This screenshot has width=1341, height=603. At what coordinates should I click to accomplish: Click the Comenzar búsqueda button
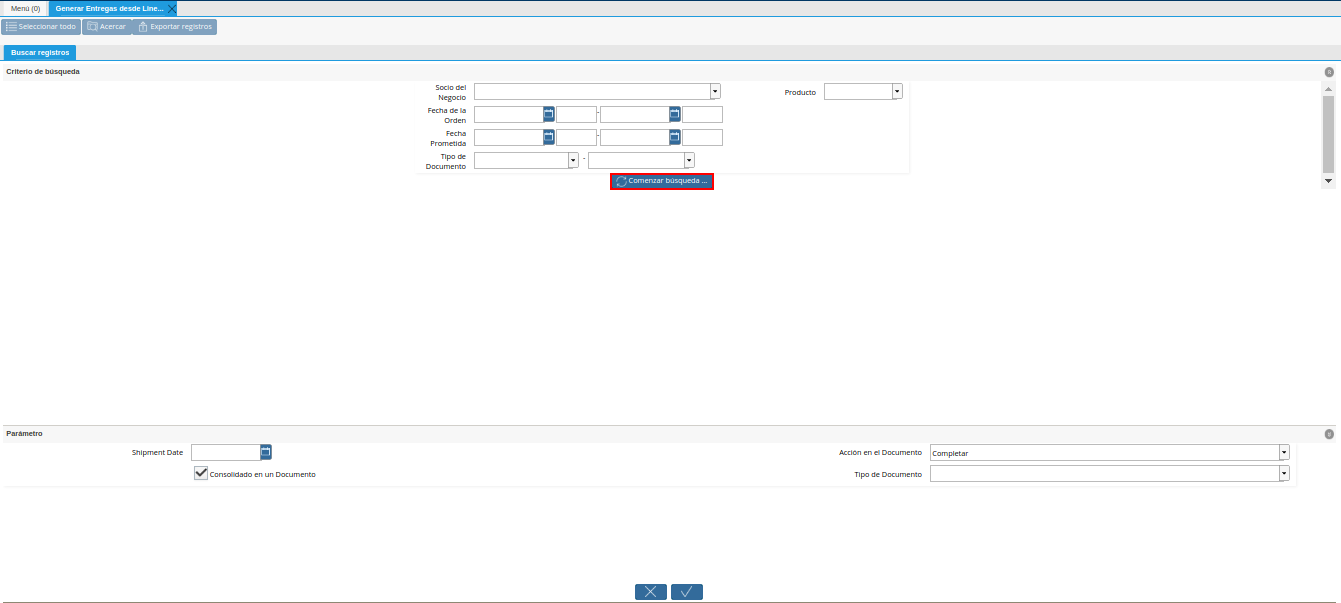point(662,182)
